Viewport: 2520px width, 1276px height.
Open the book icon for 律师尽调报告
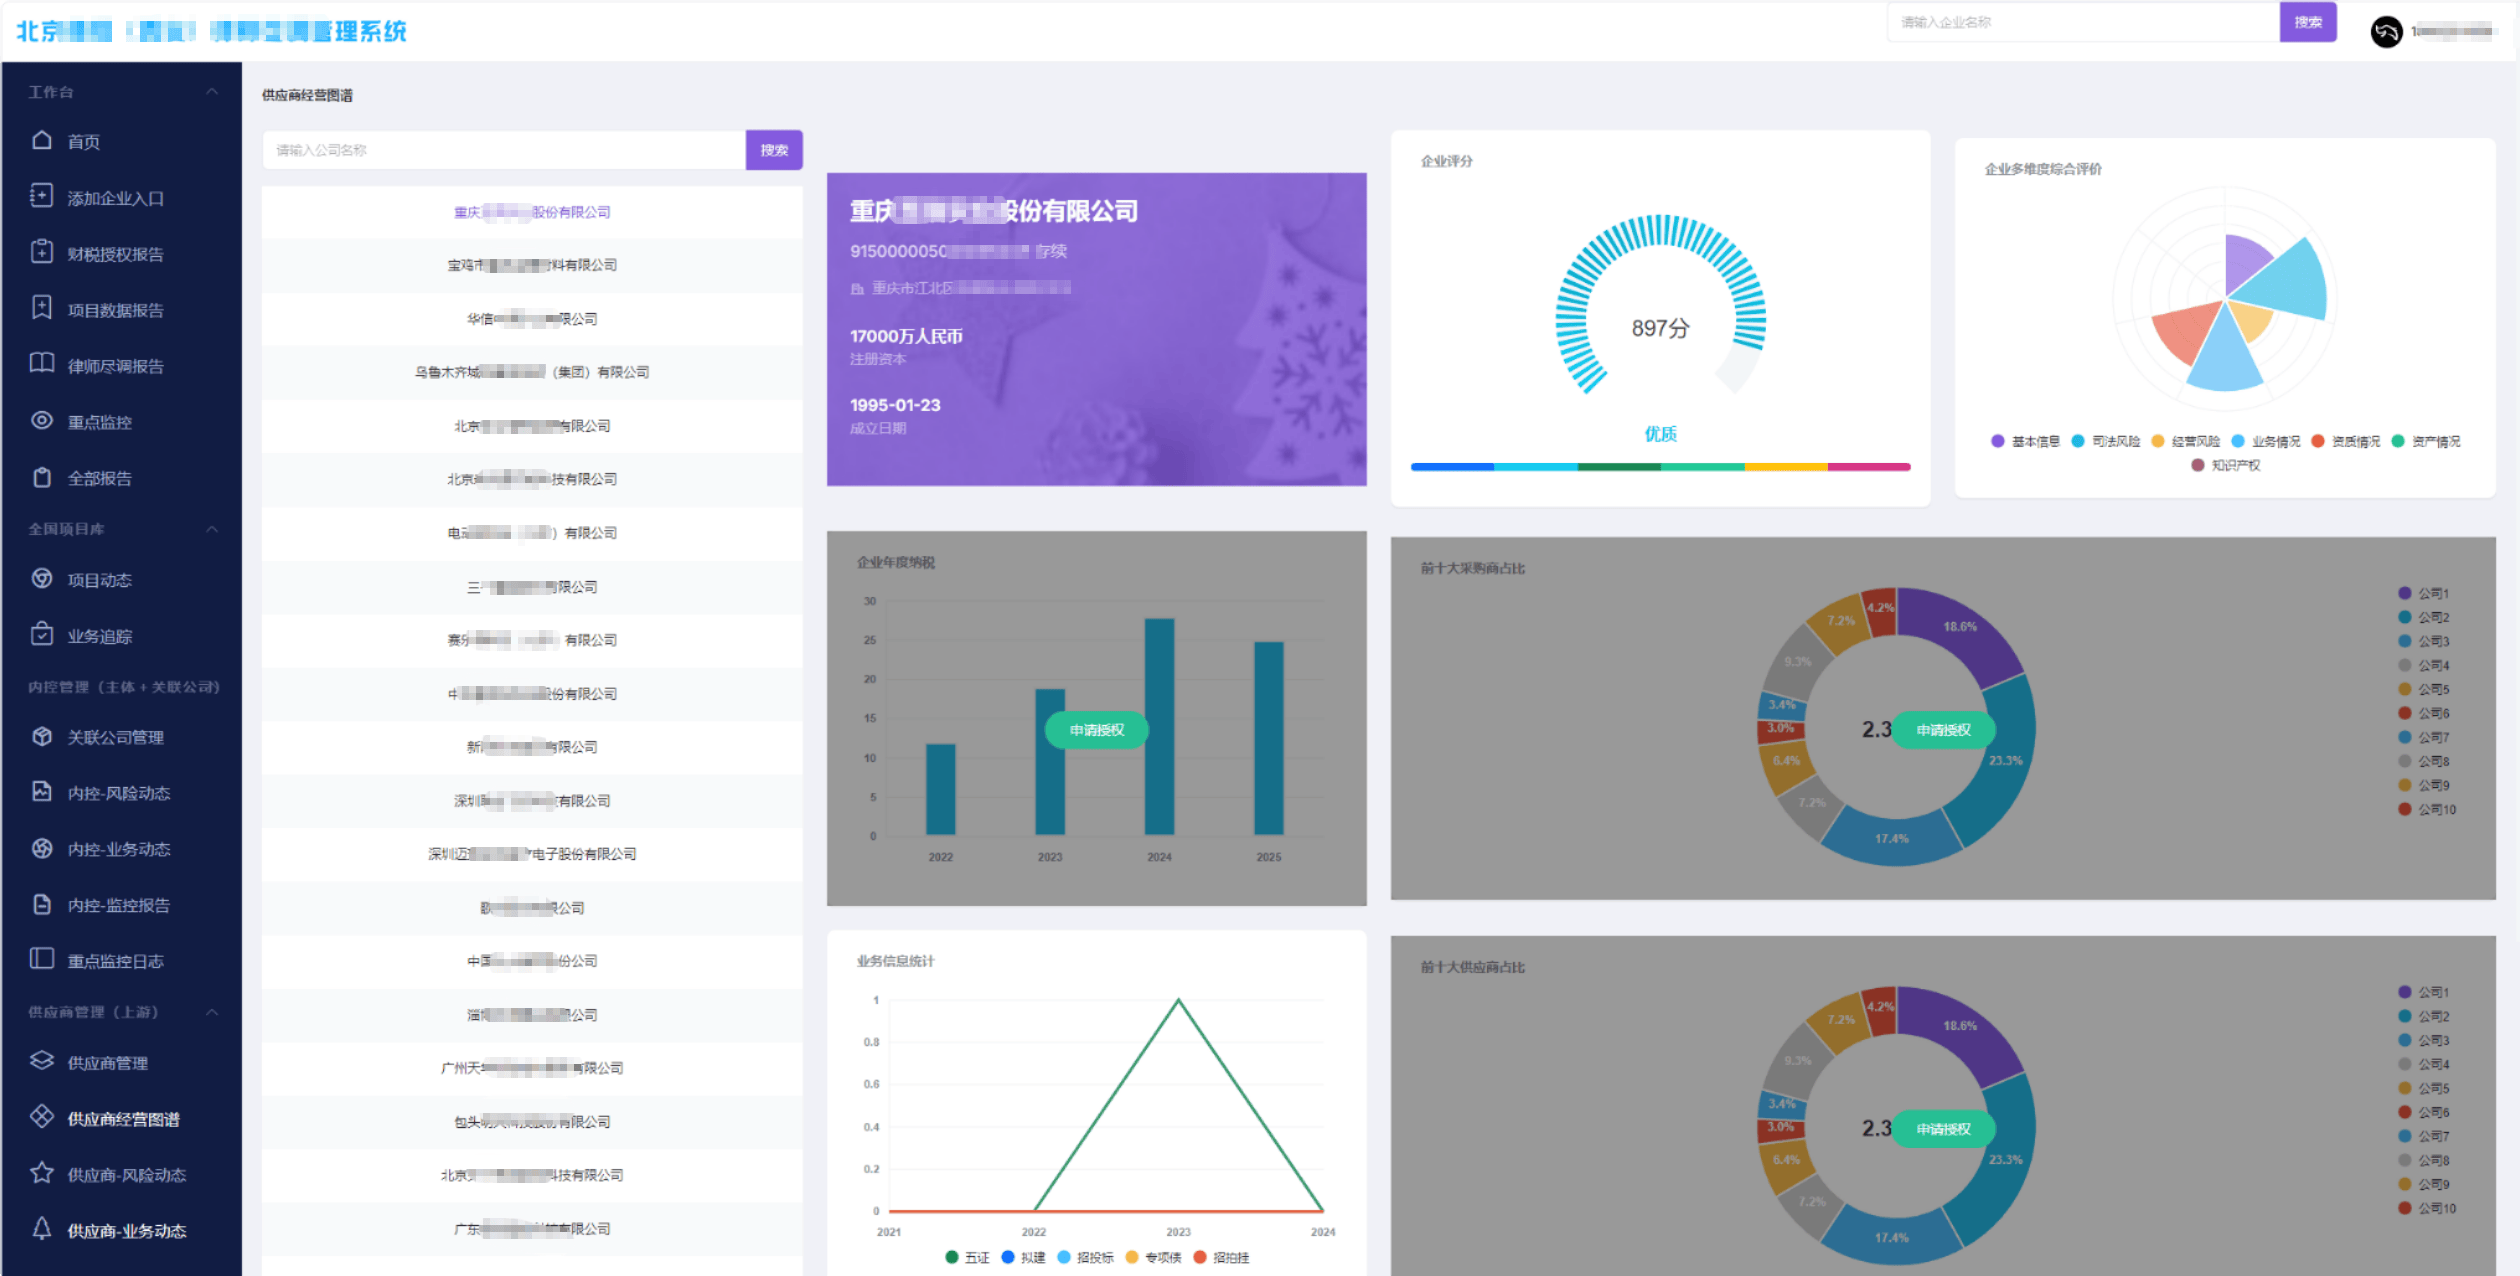pyautogui.click(x=41, y=364)
